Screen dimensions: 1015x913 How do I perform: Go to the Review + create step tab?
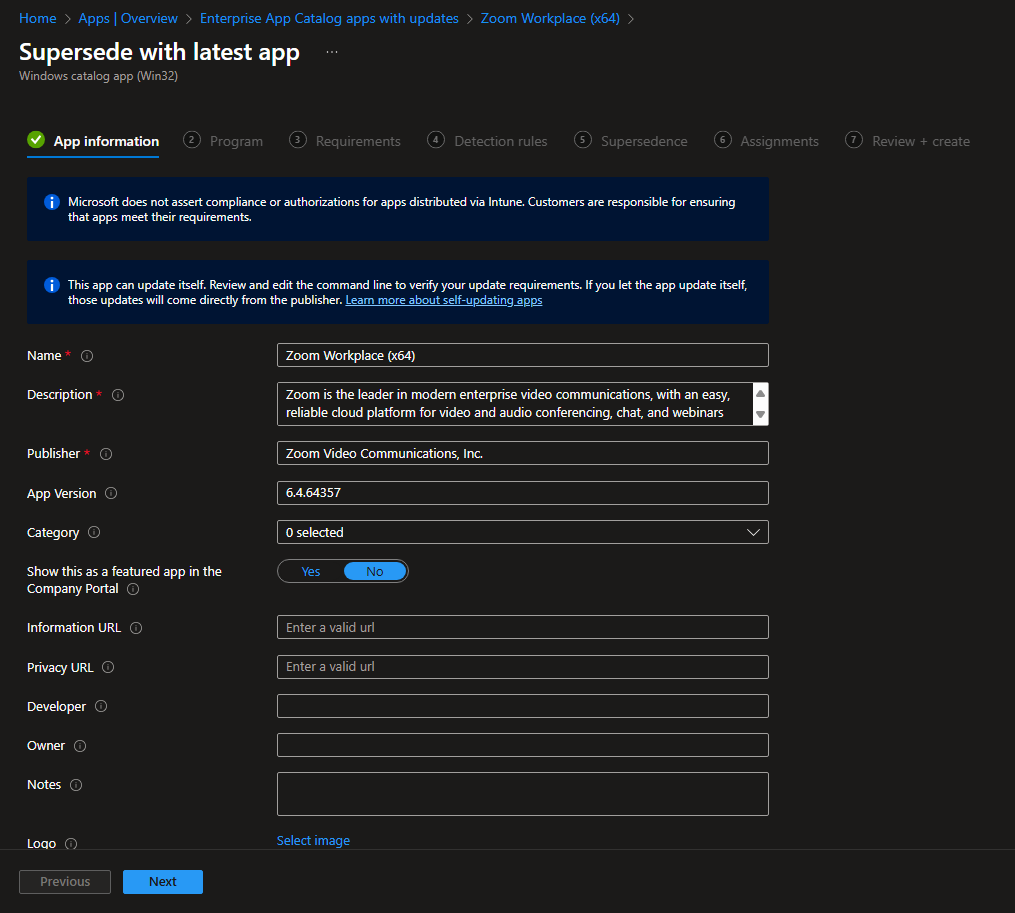[x=908, y=141]
